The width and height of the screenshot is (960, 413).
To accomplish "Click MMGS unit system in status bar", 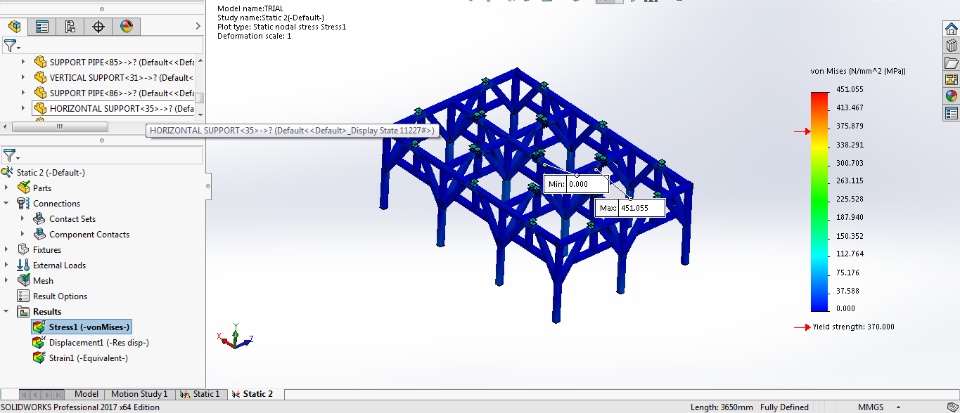I will (871, 407).
